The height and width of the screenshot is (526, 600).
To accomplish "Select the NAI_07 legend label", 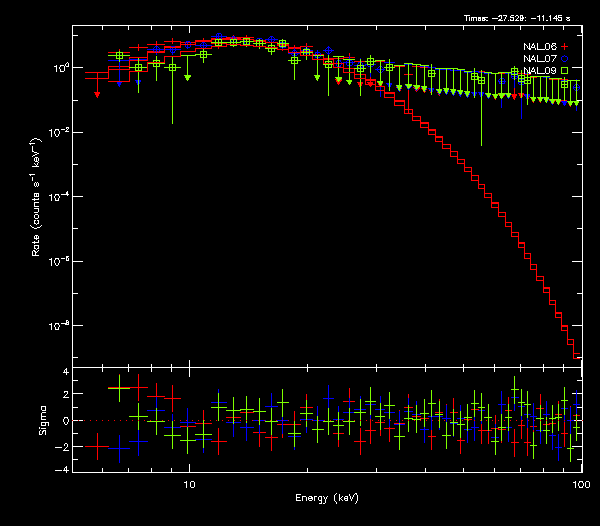I will (539, 59).
